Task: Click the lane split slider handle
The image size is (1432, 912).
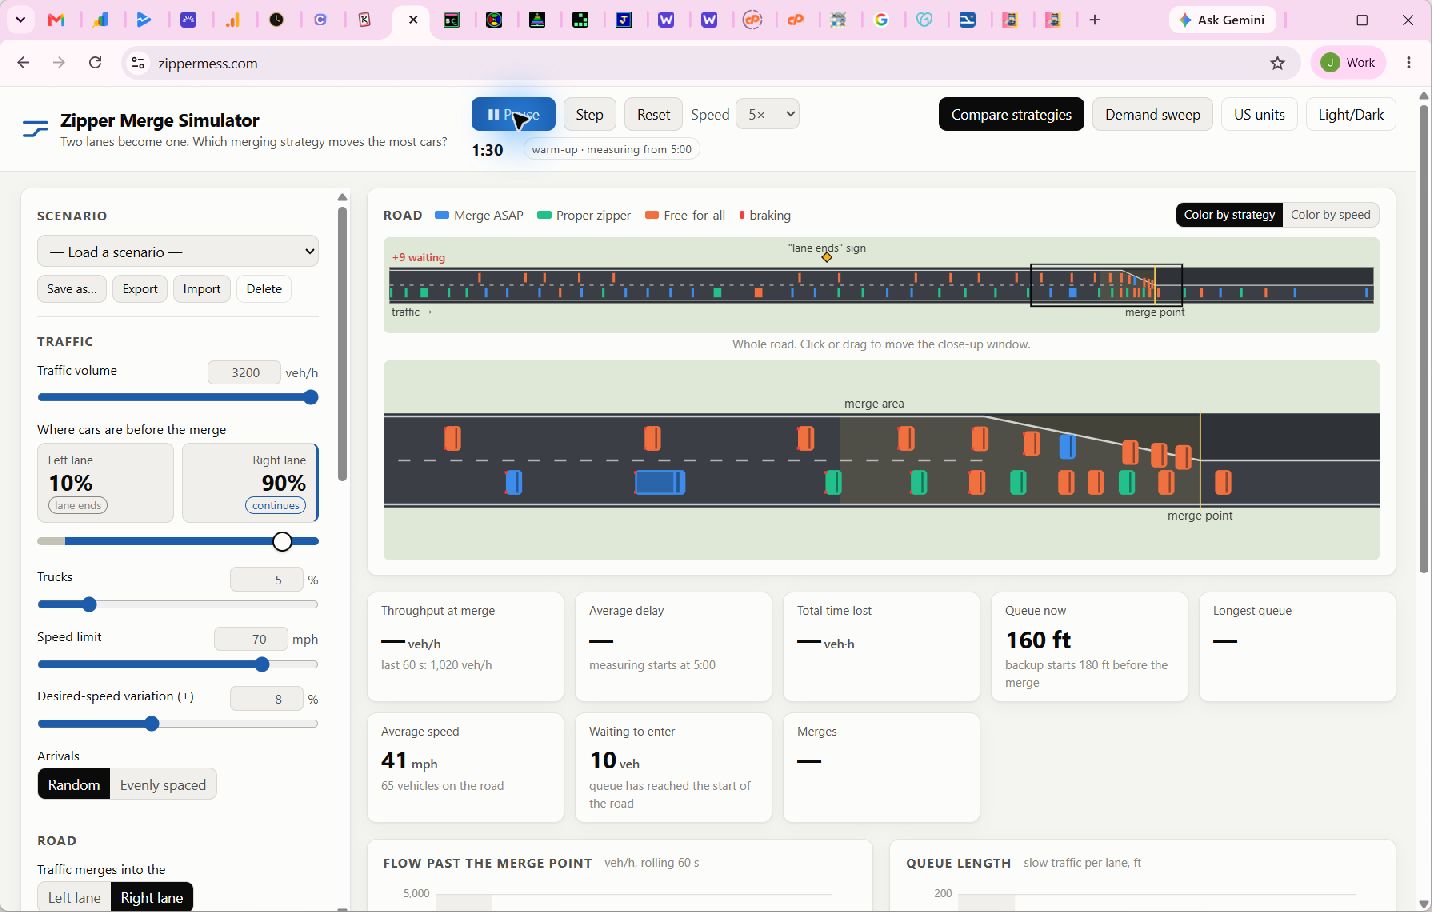Action: coord(282,541)
